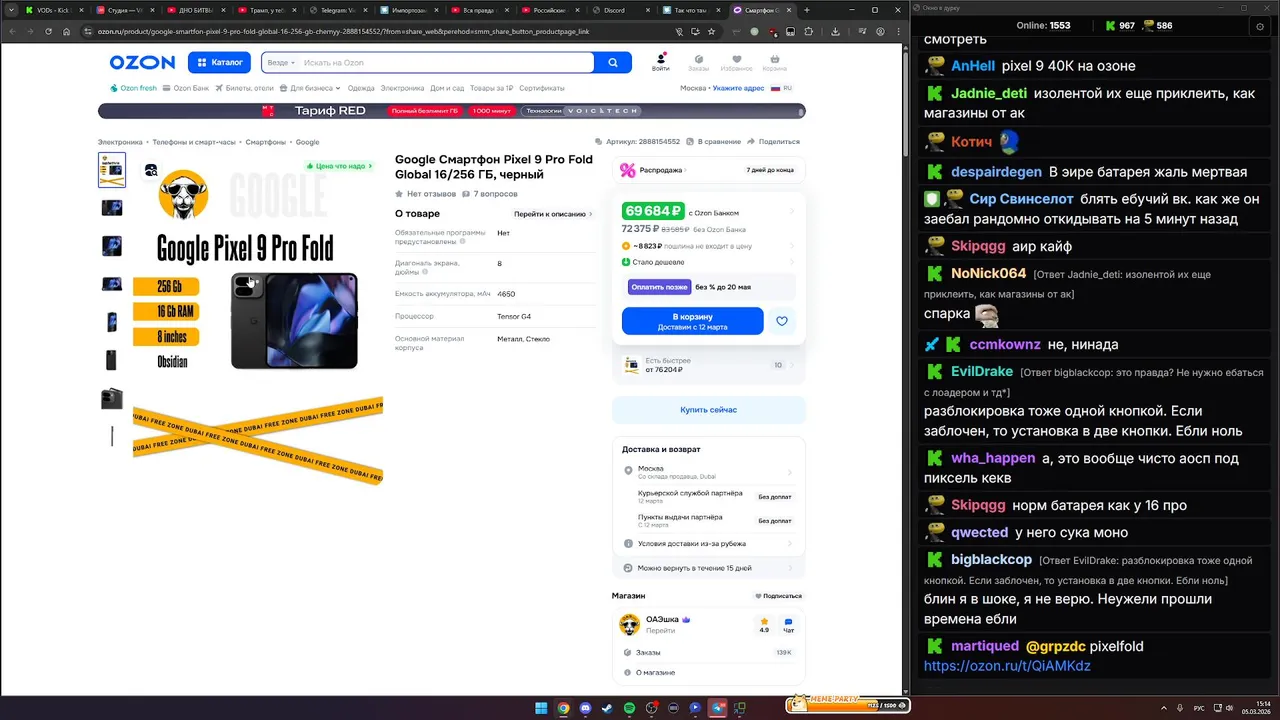This screenshot has width=1280, height=720.
Task: Open Чат with ОАЭшка store
Action: coord(788,625)
